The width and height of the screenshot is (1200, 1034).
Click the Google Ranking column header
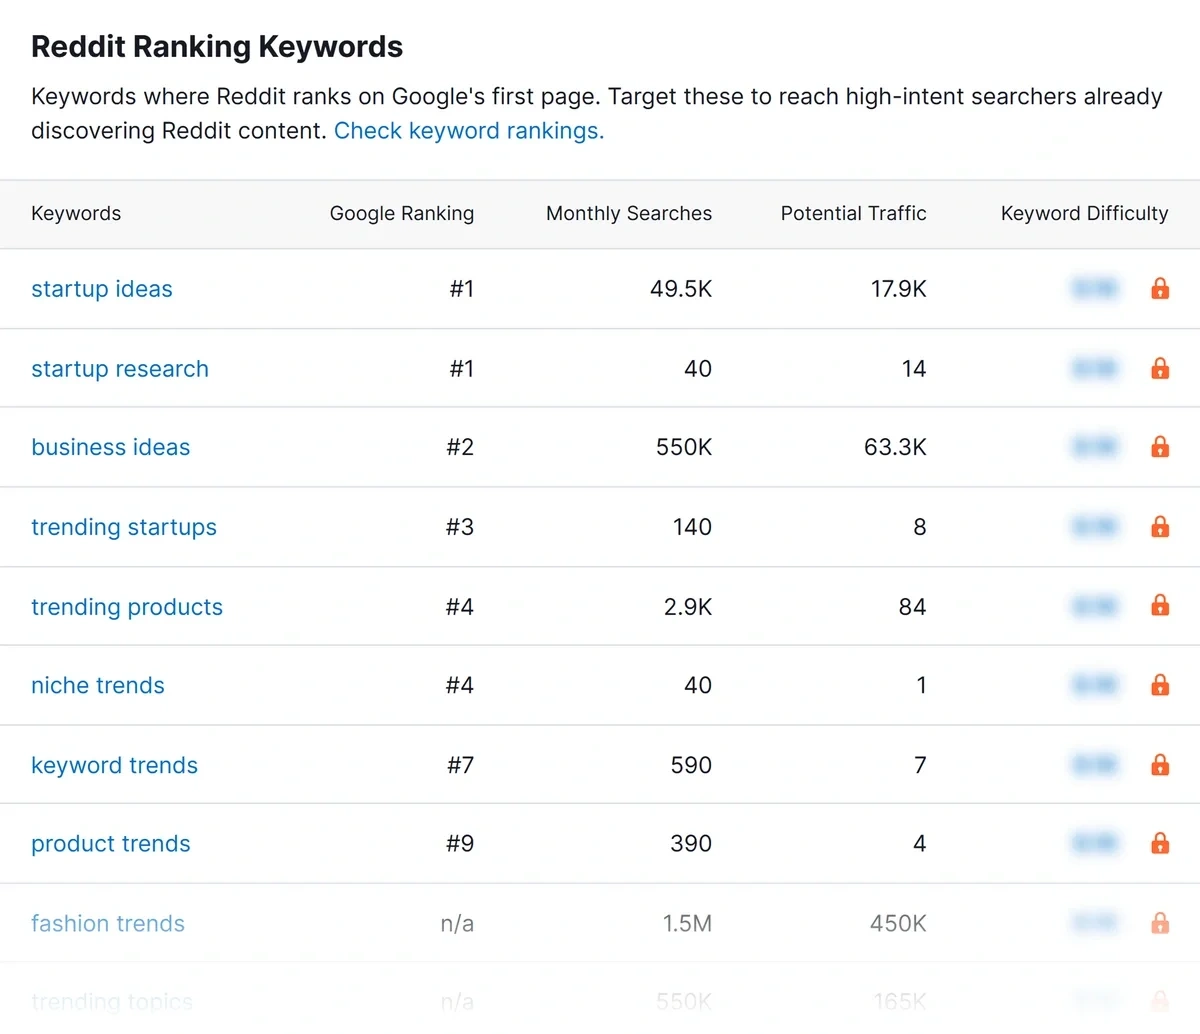click(402, 214)
